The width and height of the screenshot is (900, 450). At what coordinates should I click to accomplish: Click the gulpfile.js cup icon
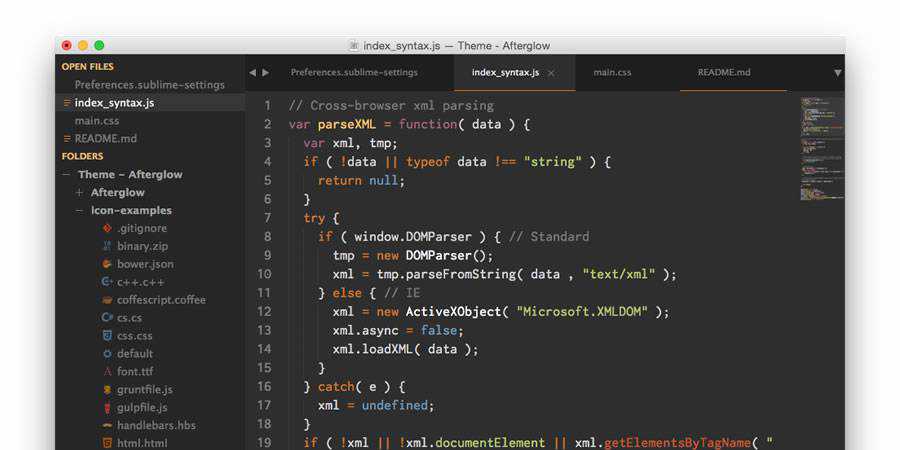(107, 408)
